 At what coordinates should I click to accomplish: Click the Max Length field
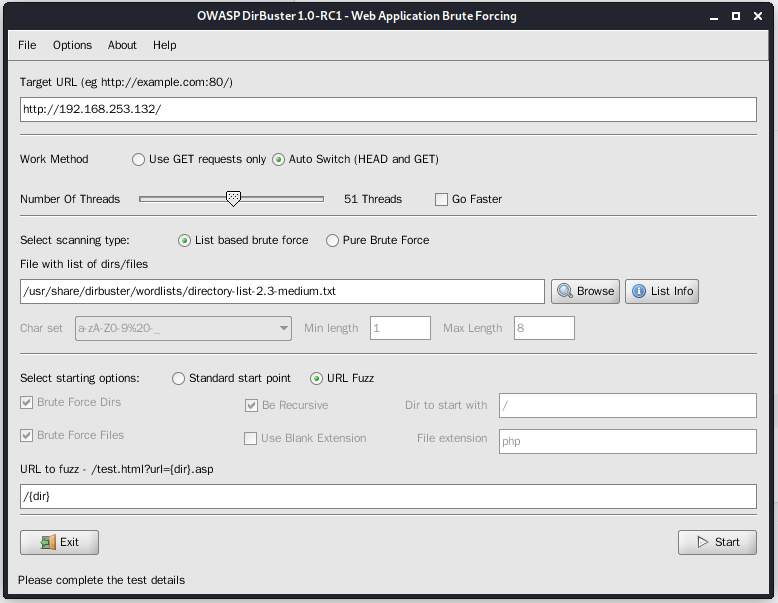point(544,328)
